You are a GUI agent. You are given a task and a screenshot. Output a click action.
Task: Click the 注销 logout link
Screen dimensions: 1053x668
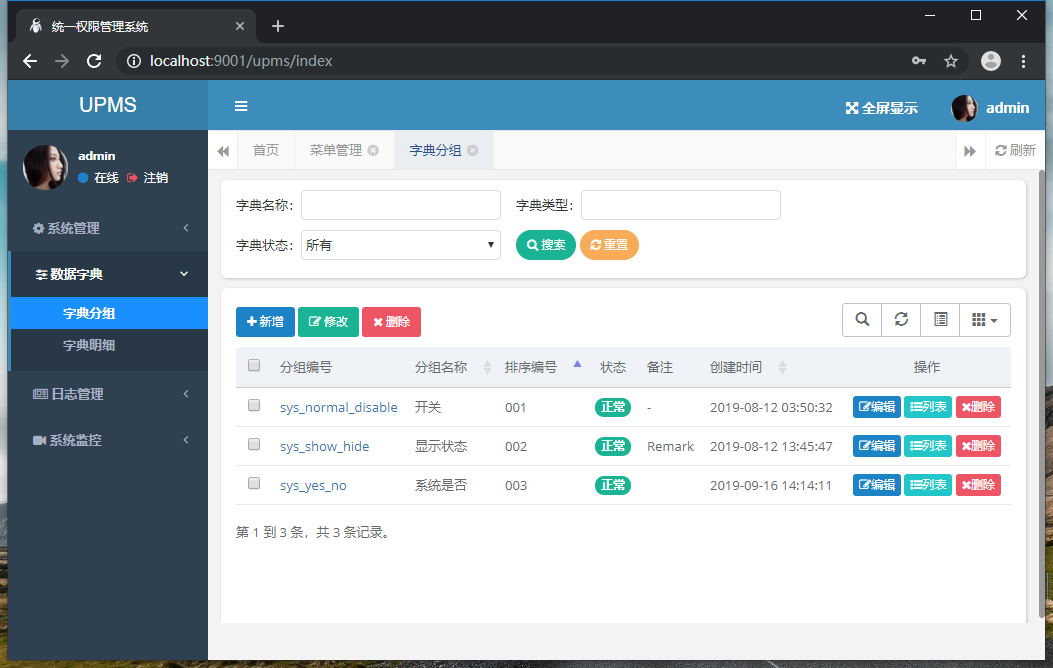coord(148,178)
